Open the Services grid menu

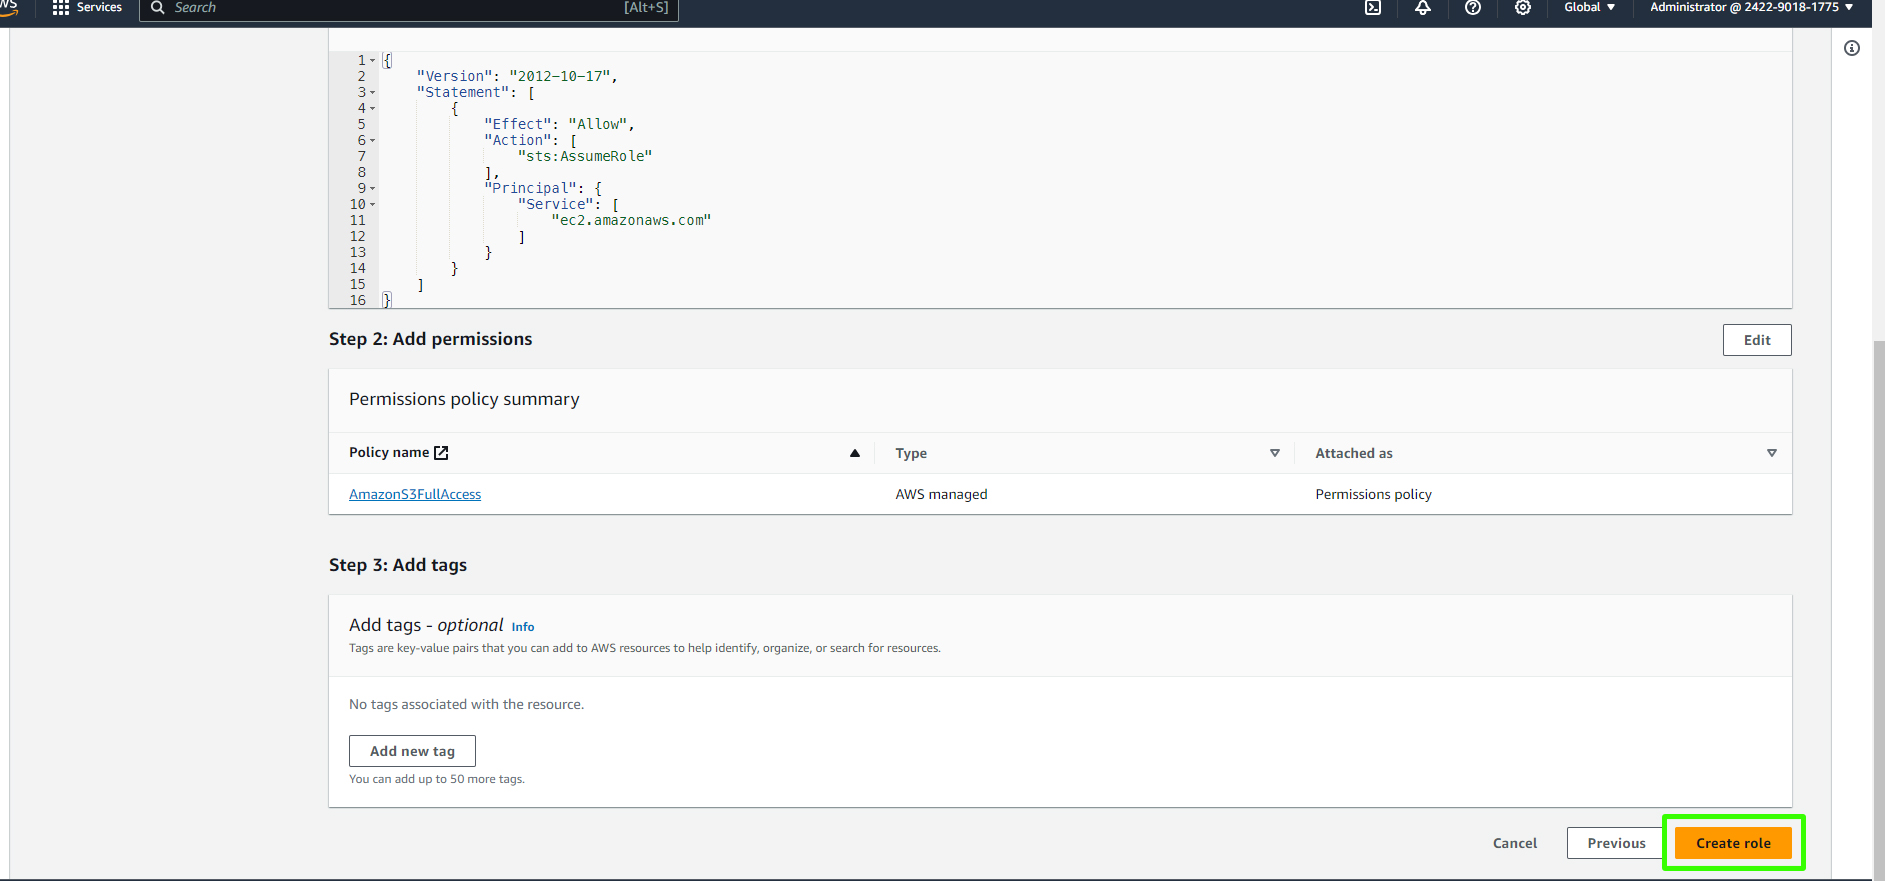pos(60,8)
